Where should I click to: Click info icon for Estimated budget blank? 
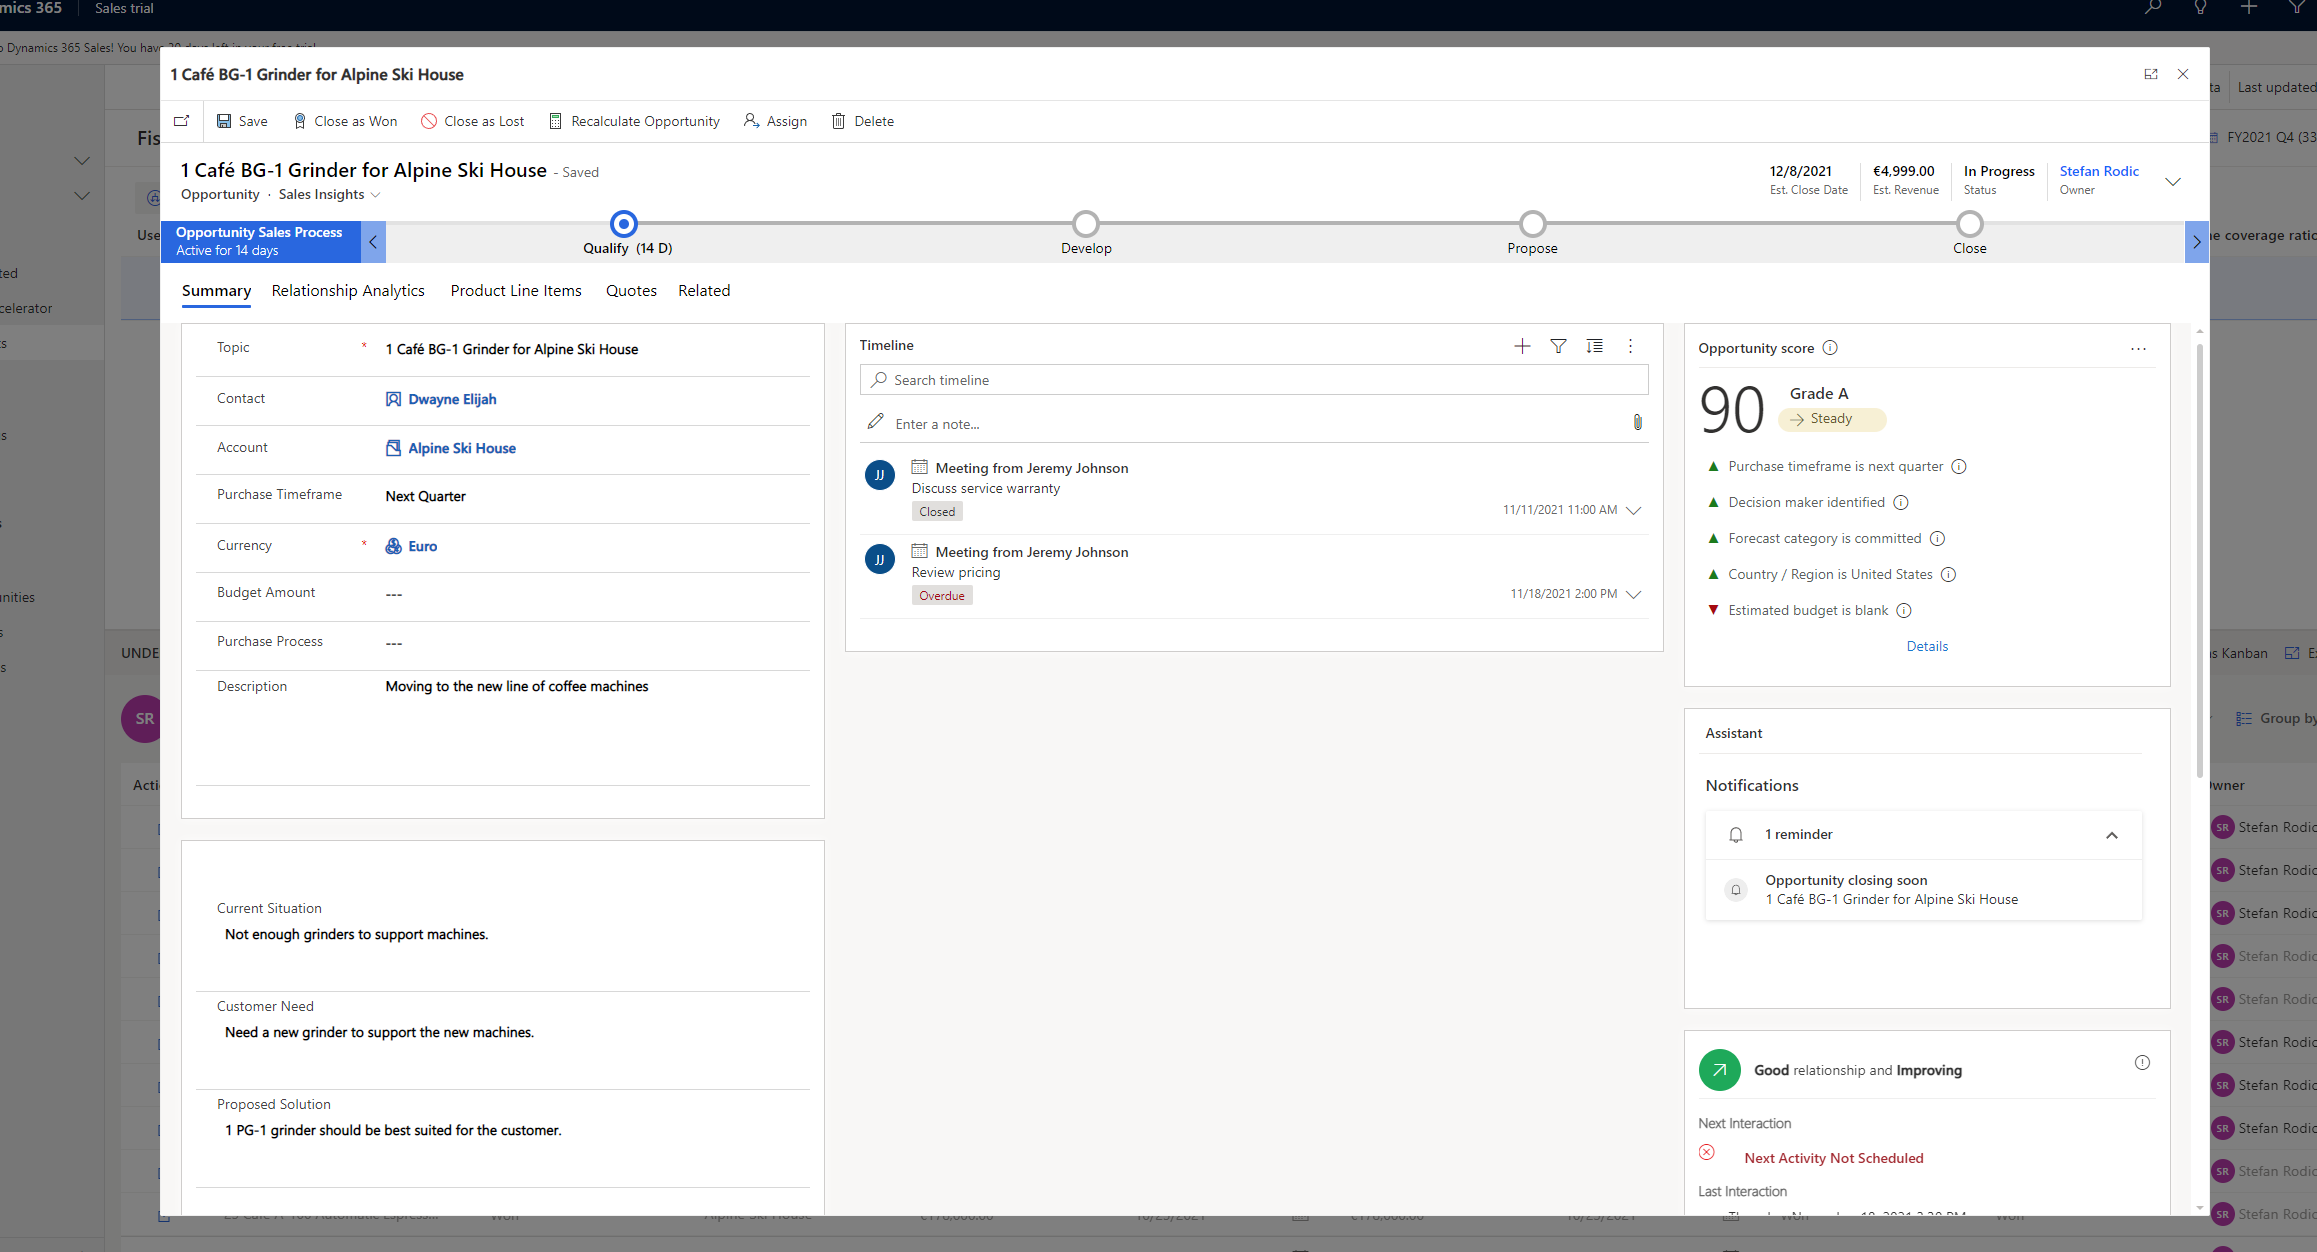pos(1904,611)
